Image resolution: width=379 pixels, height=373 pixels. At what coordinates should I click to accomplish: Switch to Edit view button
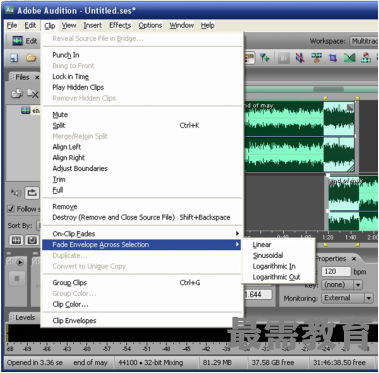(24, 41)
